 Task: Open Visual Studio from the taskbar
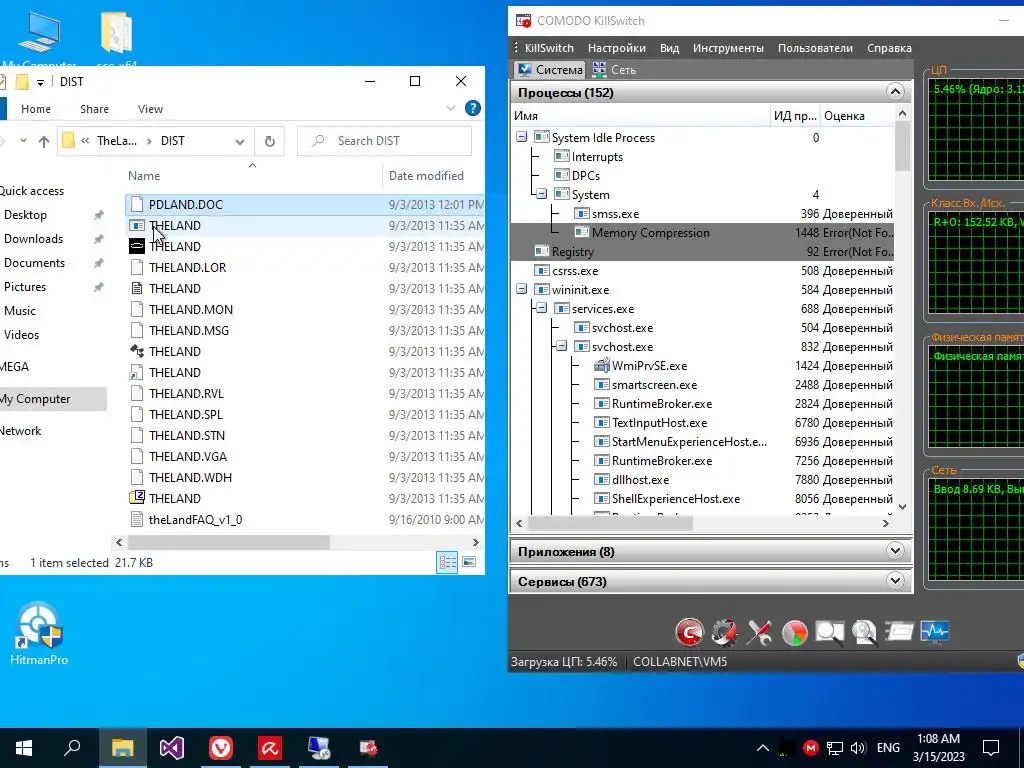(172, 748)
